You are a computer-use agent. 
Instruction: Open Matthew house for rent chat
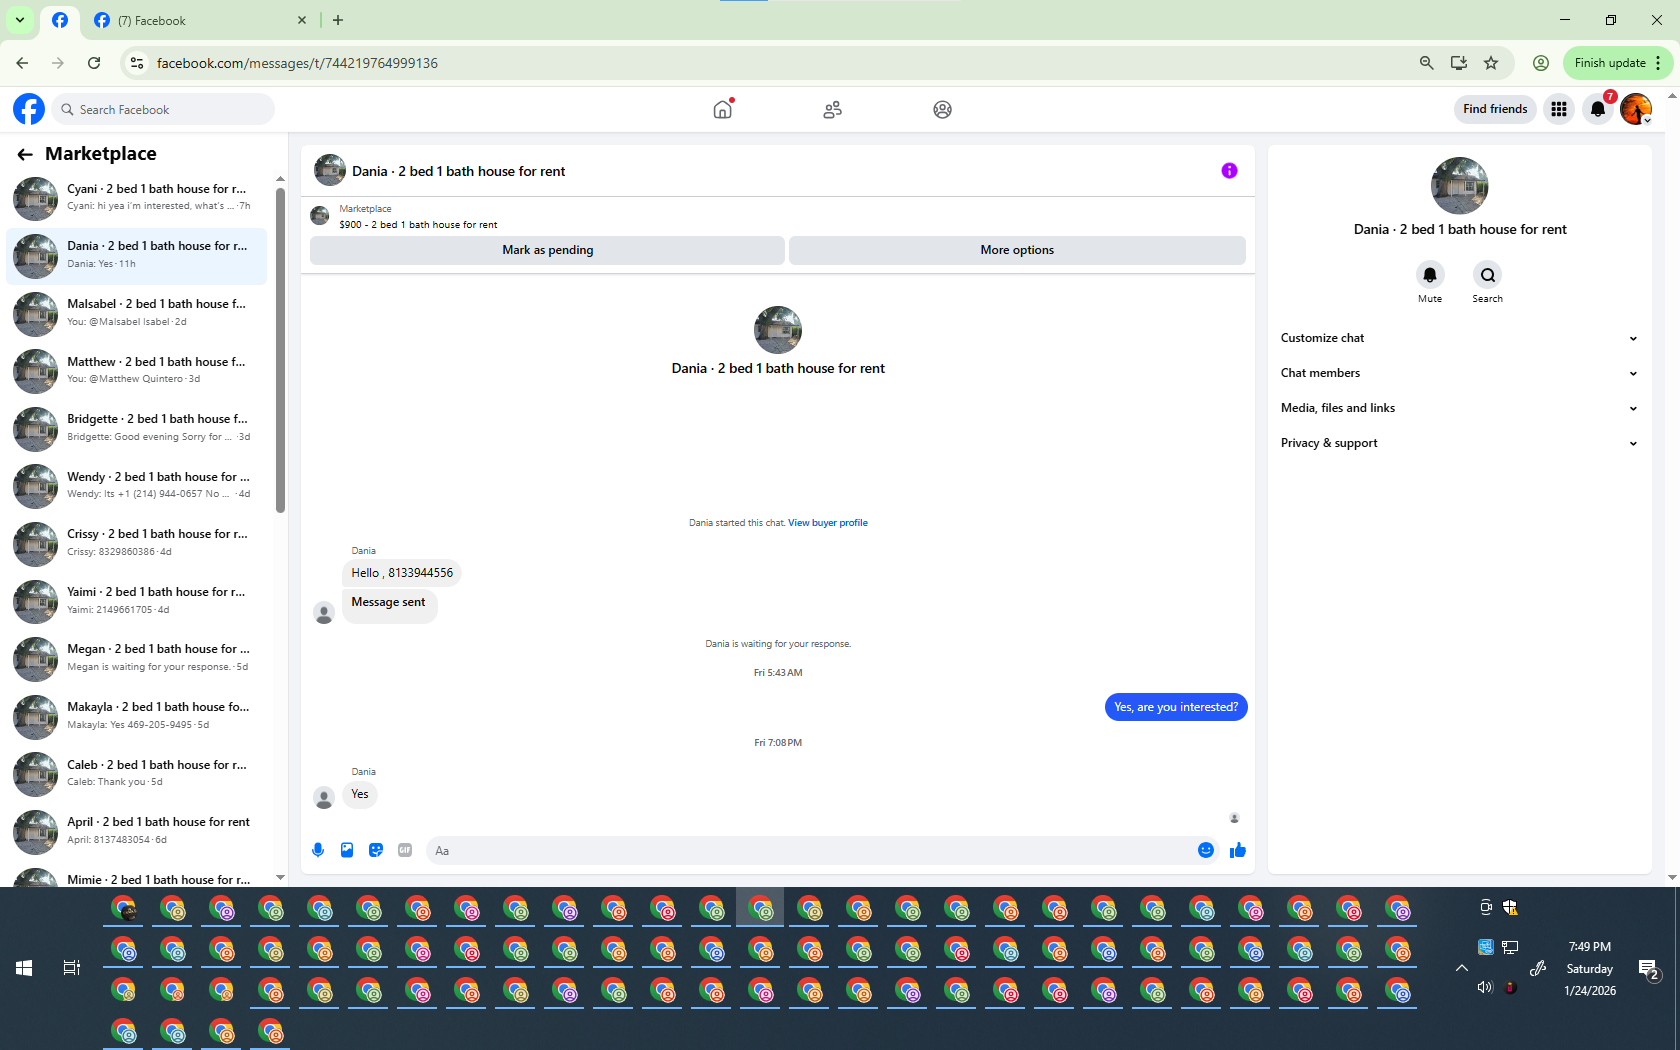(137, 371)
